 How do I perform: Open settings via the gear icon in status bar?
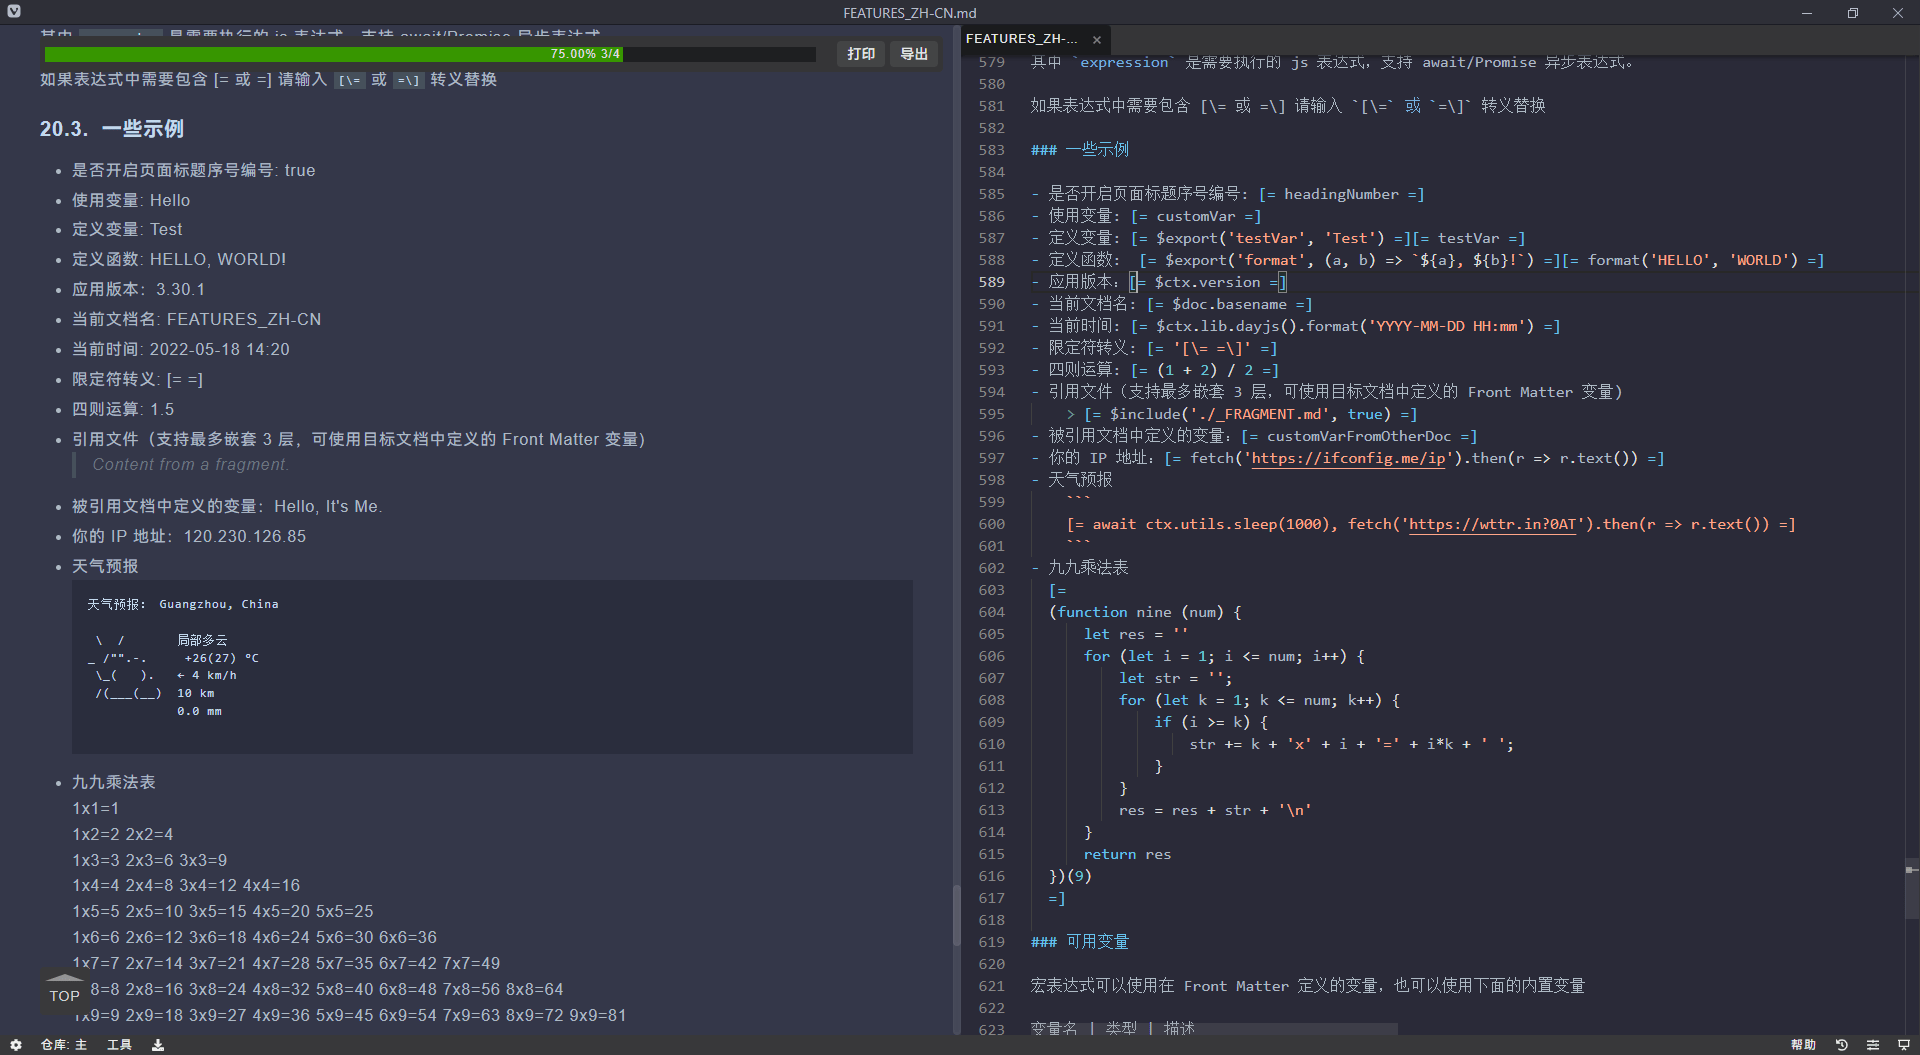tap(16, 1045)
